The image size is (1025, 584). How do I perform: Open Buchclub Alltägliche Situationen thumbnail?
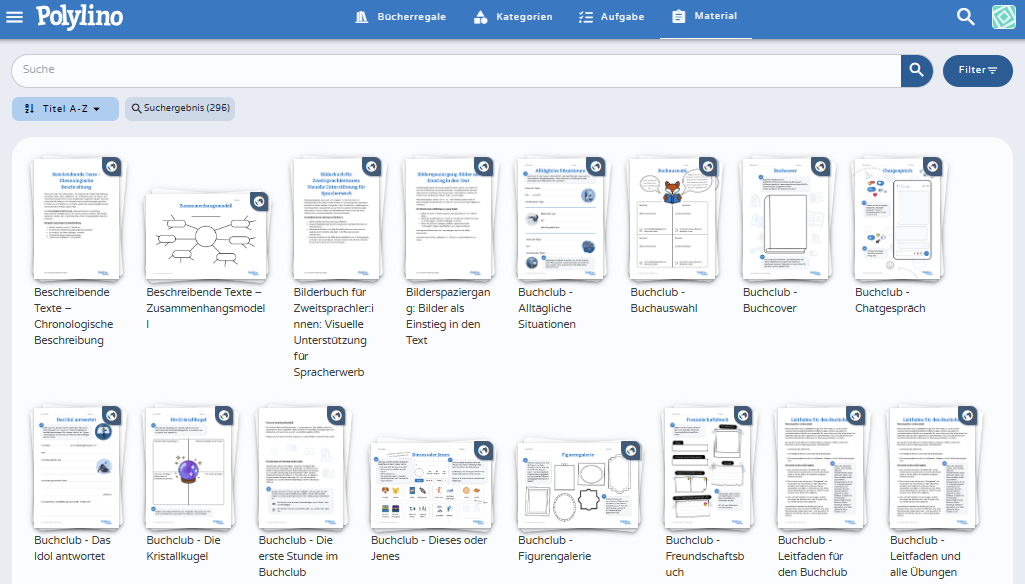click(x=562, y=219)
